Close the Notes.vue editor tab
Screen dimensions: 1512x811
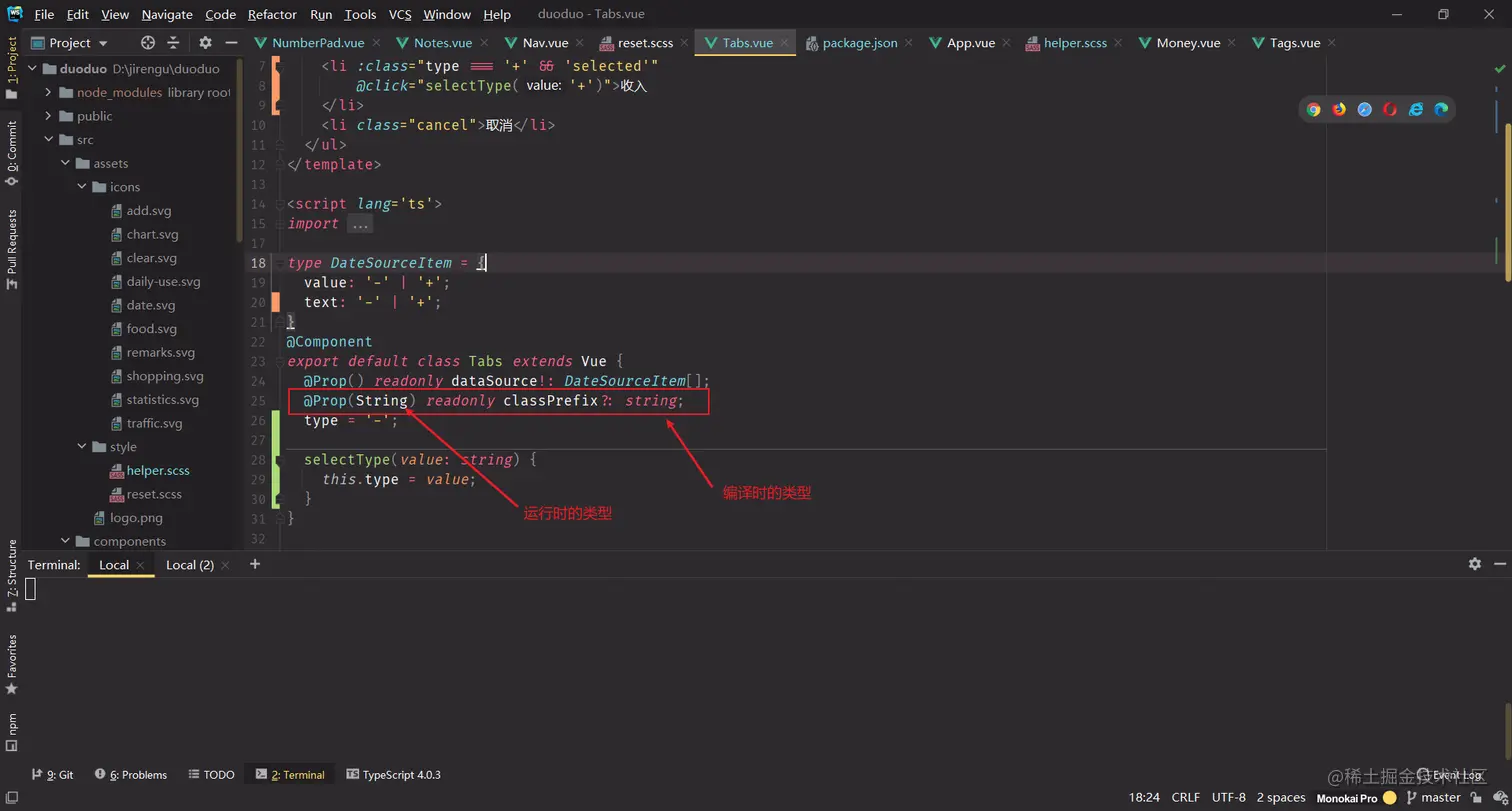(x=484, y=43)
